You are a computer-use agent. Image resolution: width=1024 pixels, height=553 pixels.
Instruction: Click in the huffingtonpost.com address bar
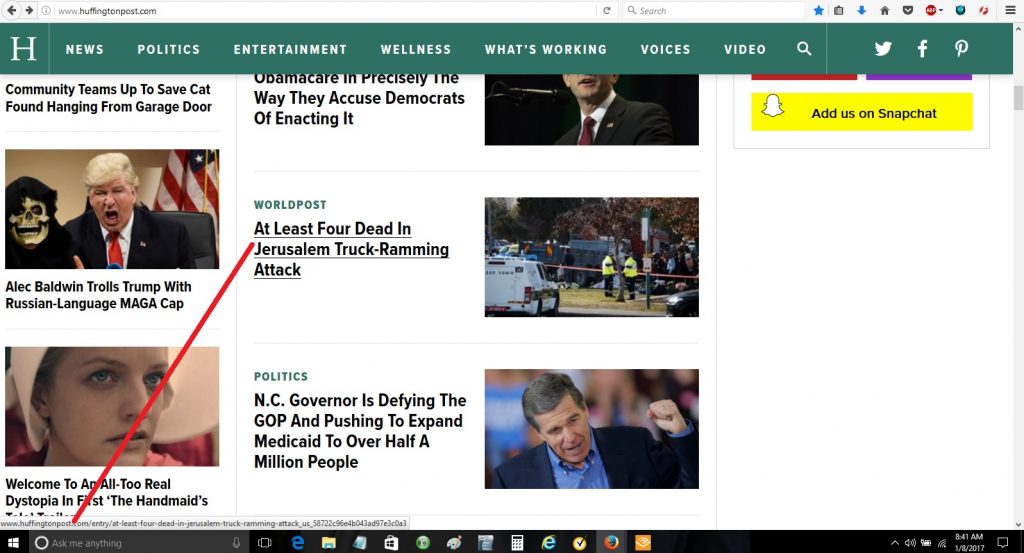(320, 10)
